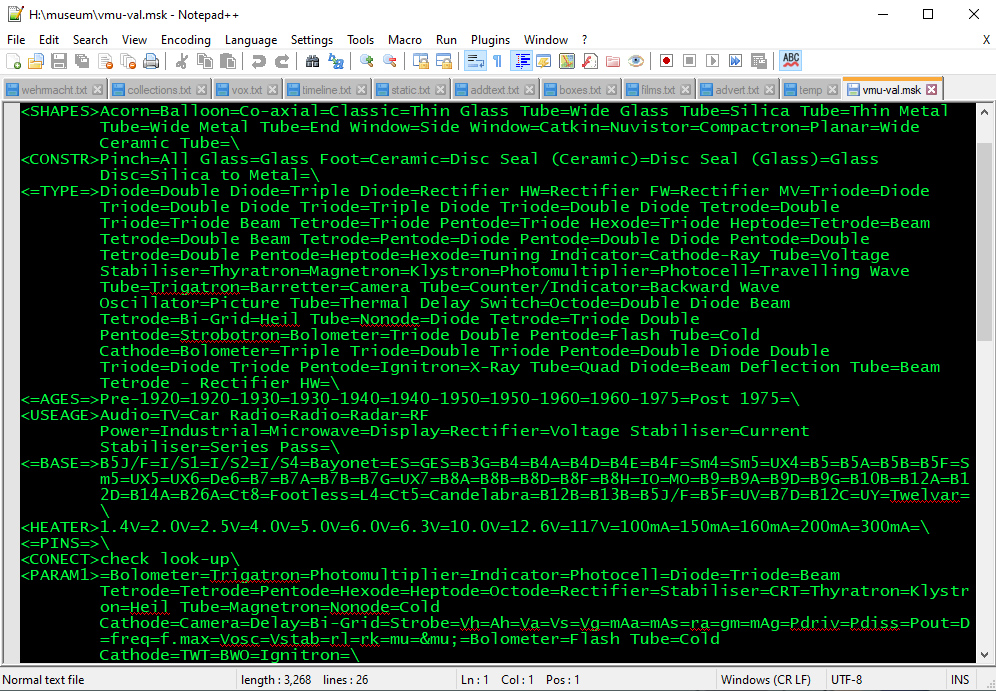Play back the recorded macro
Screen dimensions: 996x691
[x=712, y=61]
